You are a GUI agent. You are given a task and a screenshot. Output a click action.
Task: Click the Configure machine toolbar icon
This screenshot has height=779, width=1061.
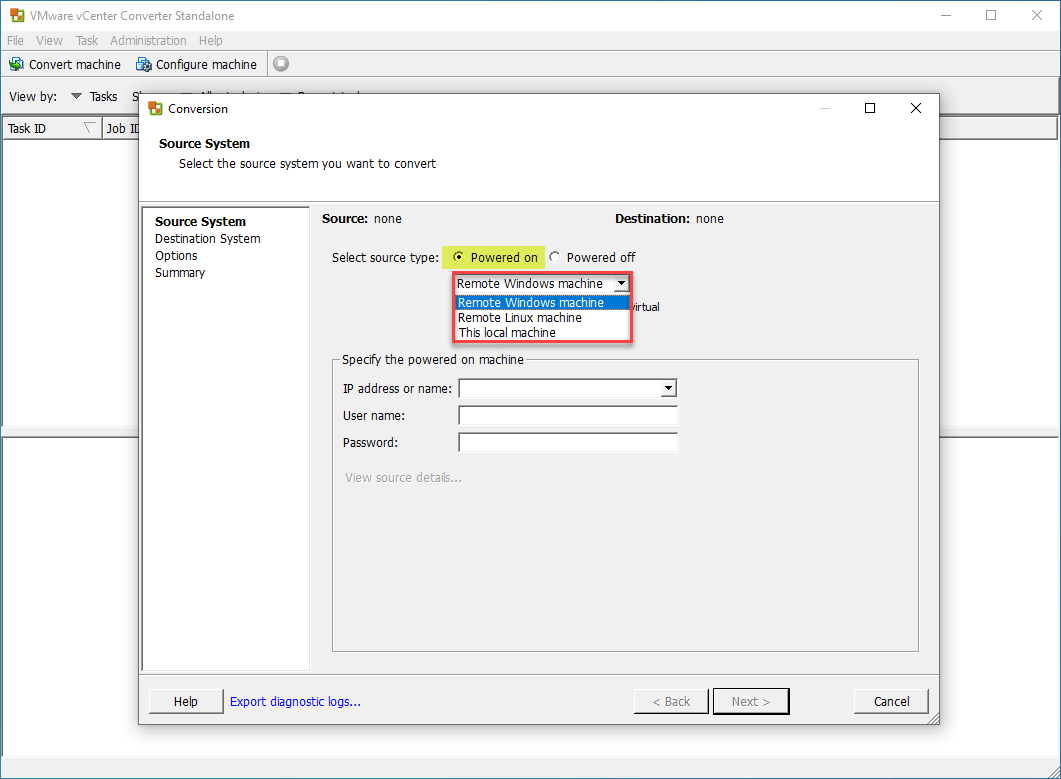(x=144, y=64)
